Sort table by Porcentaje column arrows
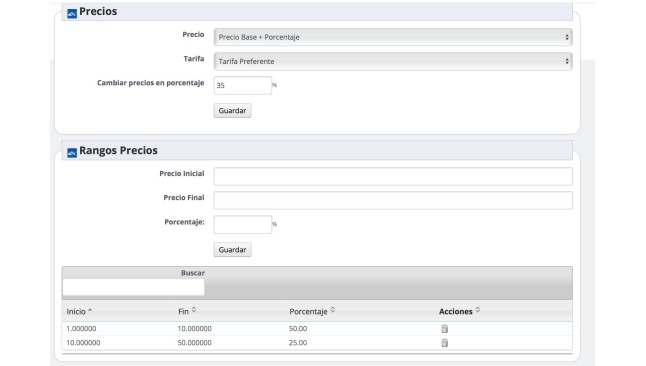 pos(333,310)
